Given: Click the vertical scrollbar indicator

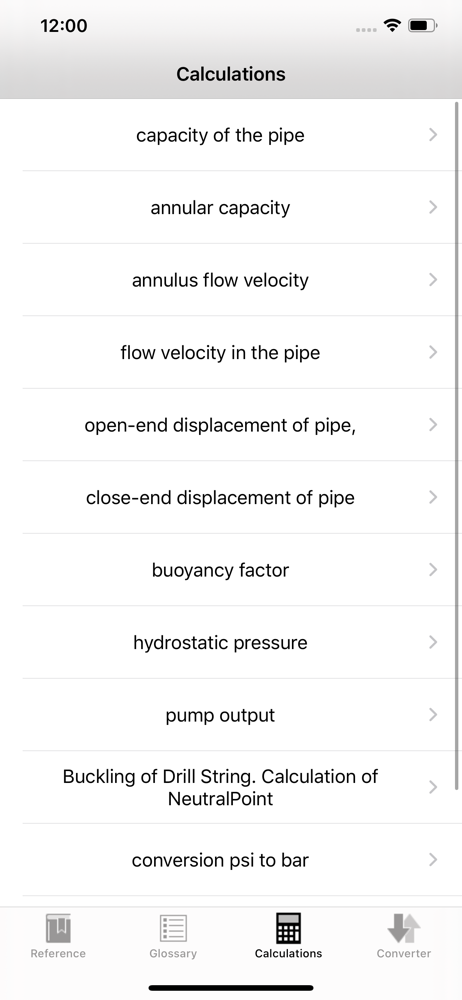Looking at the screenshot, I should 457,446.
